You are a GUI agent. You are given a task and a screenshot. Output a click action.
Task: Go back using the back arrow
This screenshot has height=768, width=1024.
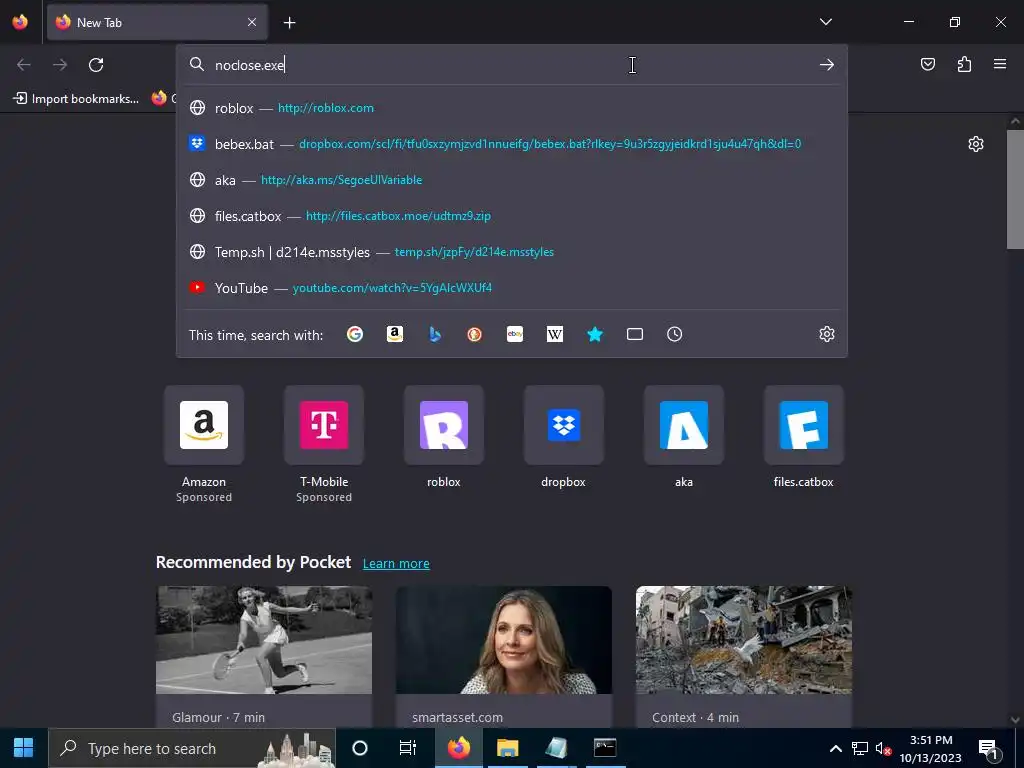24,65
